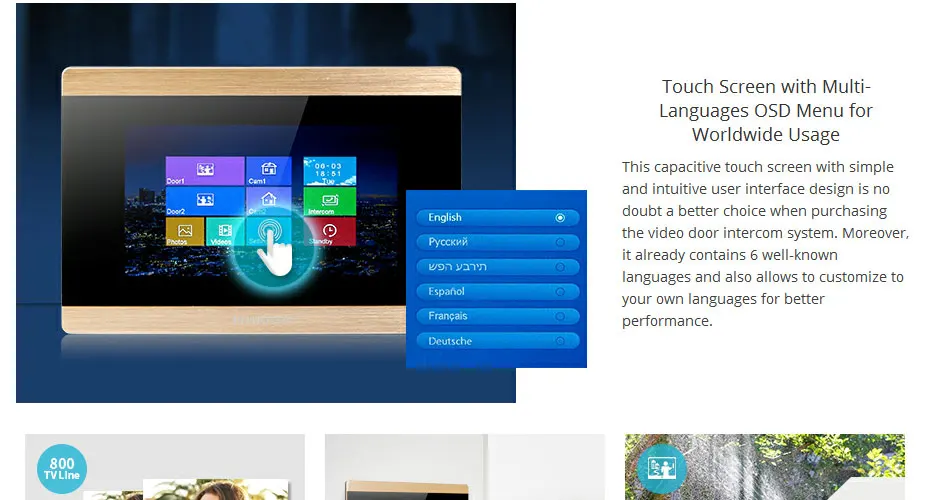Viewport: 930px width, 500px height.
Task: Select the Español language option
Action: [x=497, y=292]
